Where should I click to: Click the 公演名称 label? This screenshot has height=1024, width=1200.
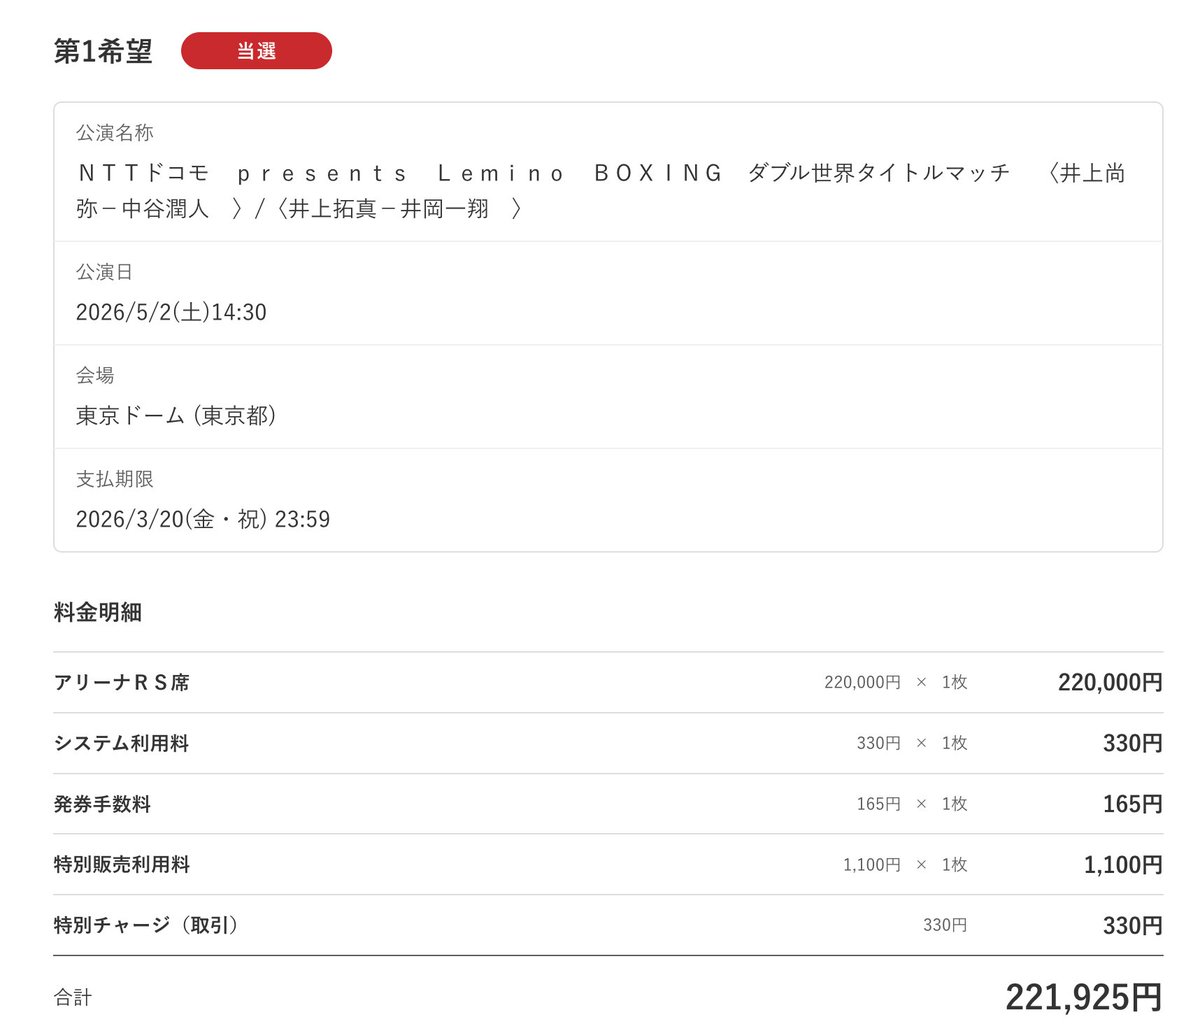click(x=115, y=133)
